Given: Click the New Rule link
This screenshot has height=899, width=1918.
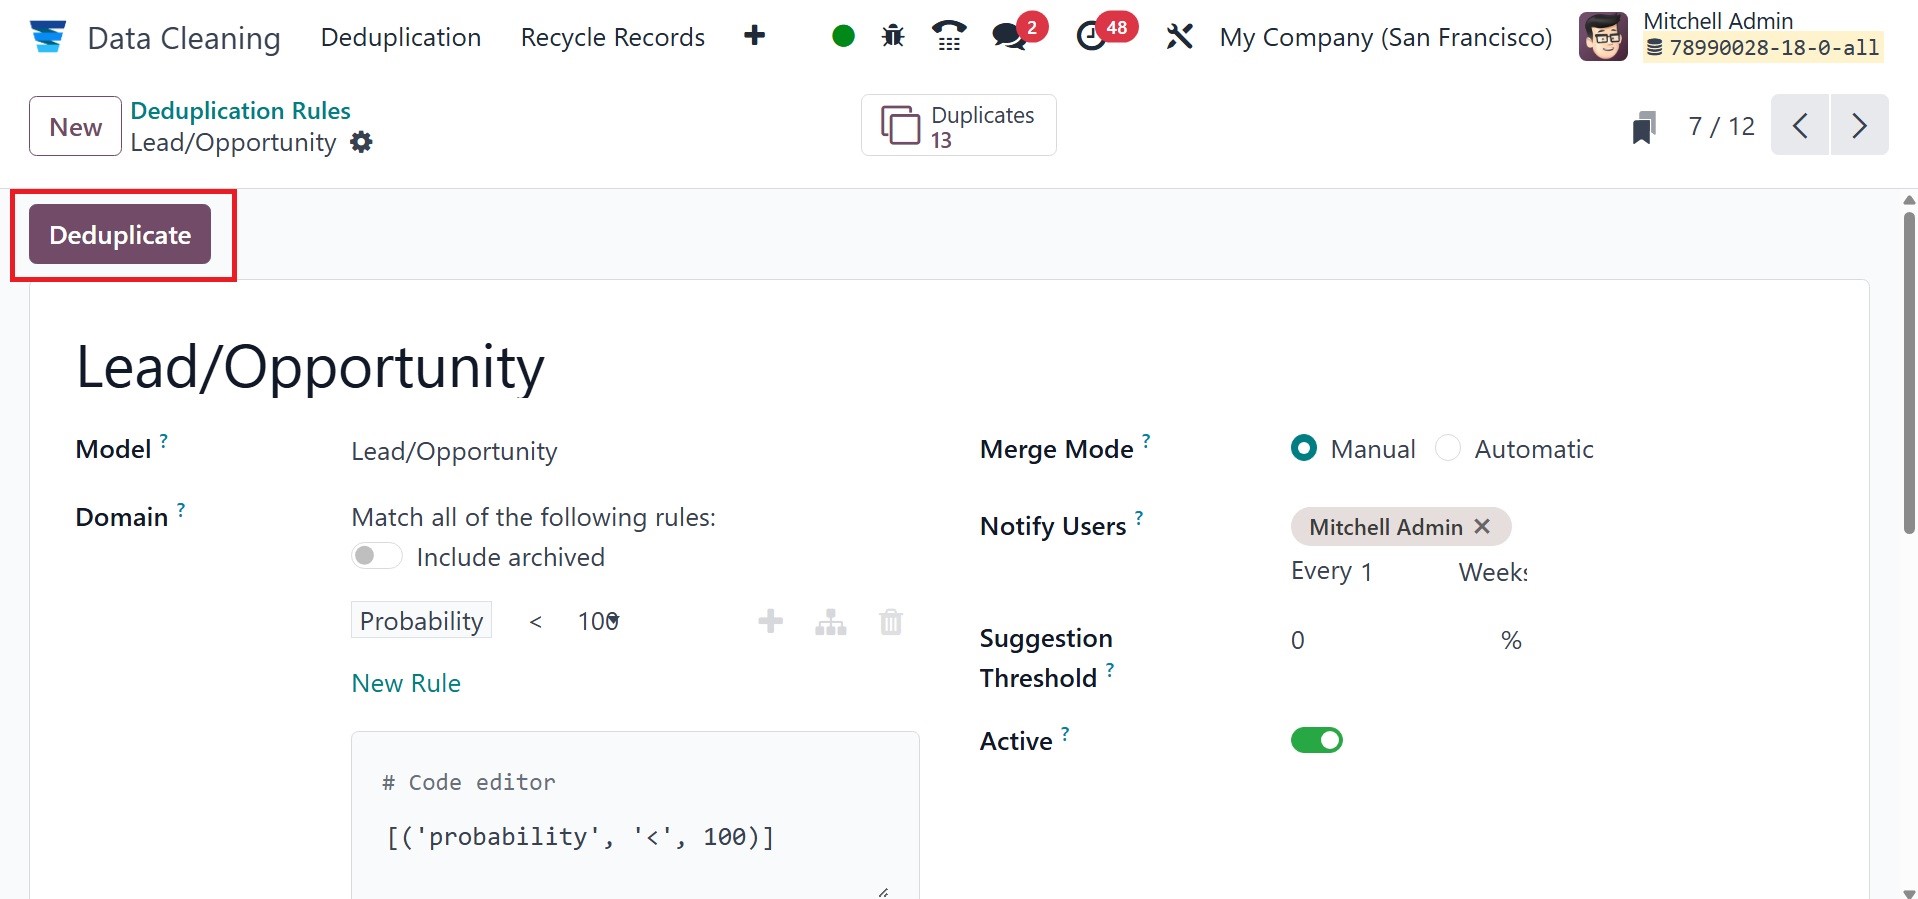Looking at the screenshot, I should pyautogui.click(x=406, y=683).
